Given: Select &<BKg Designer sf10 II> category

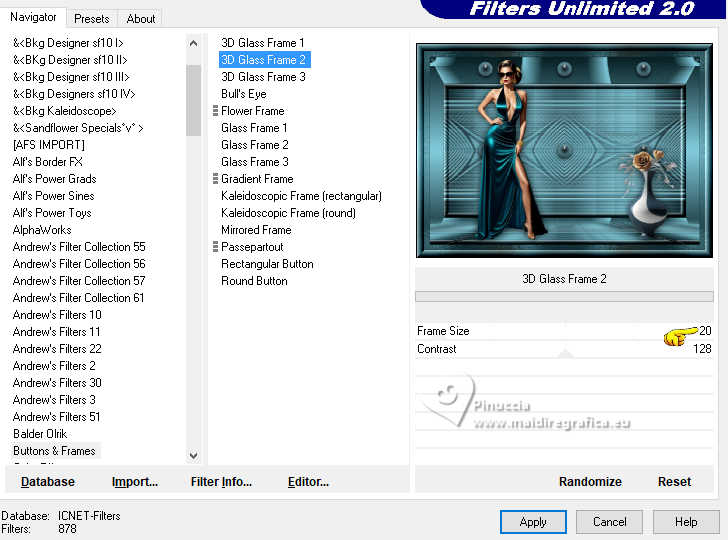Looking at the screenshot, I should tap(70, 60).
